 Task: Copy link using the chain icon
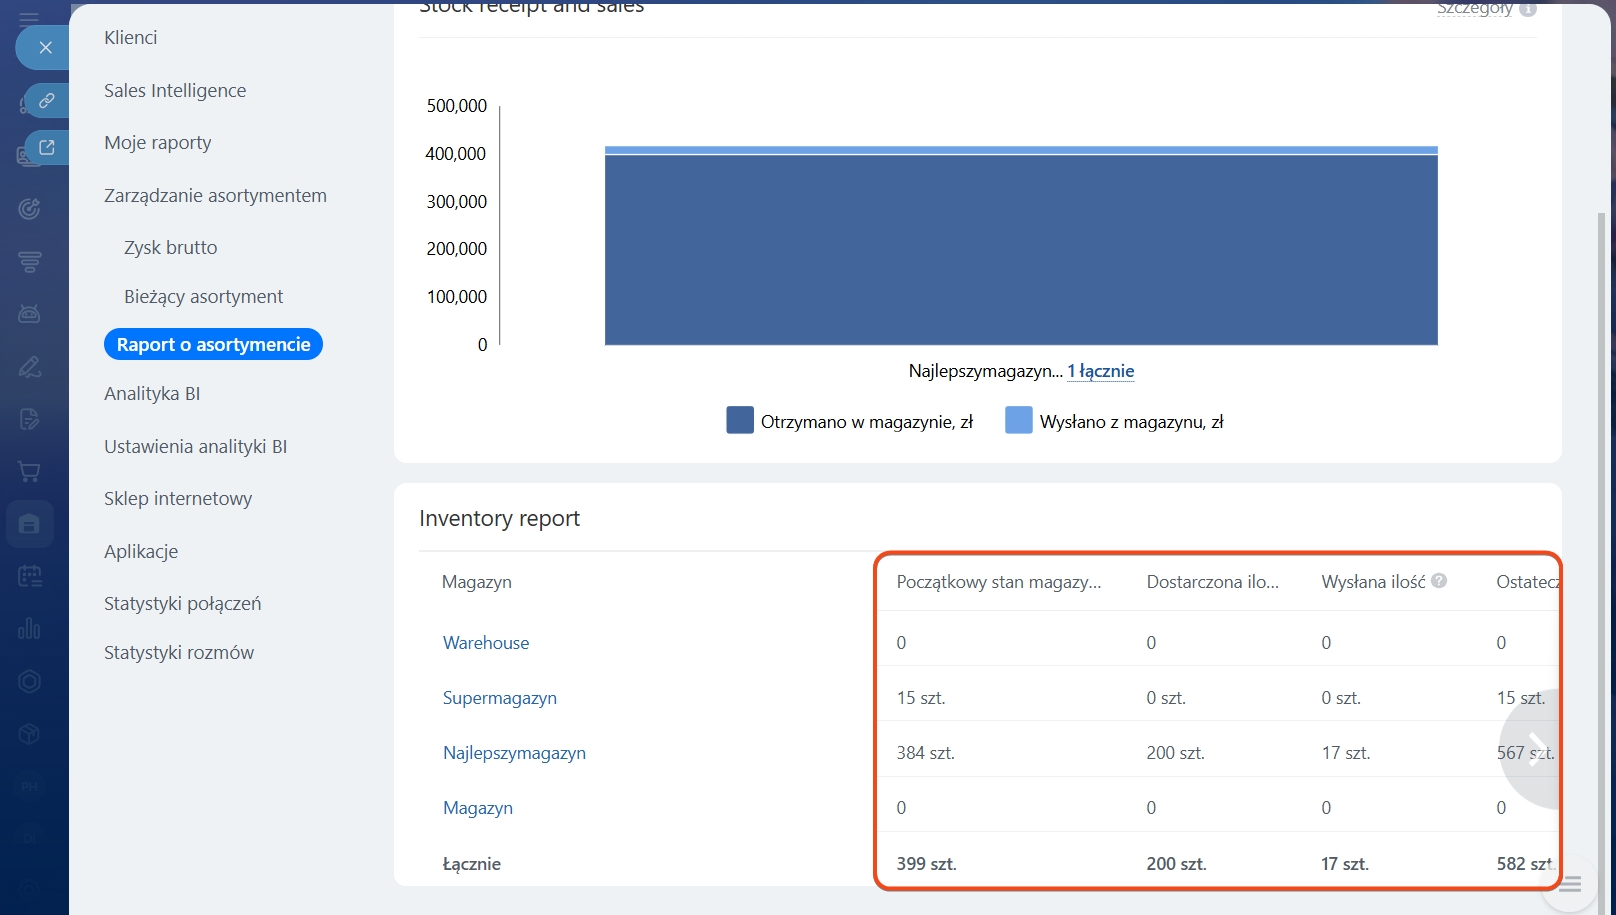point(47,101)
